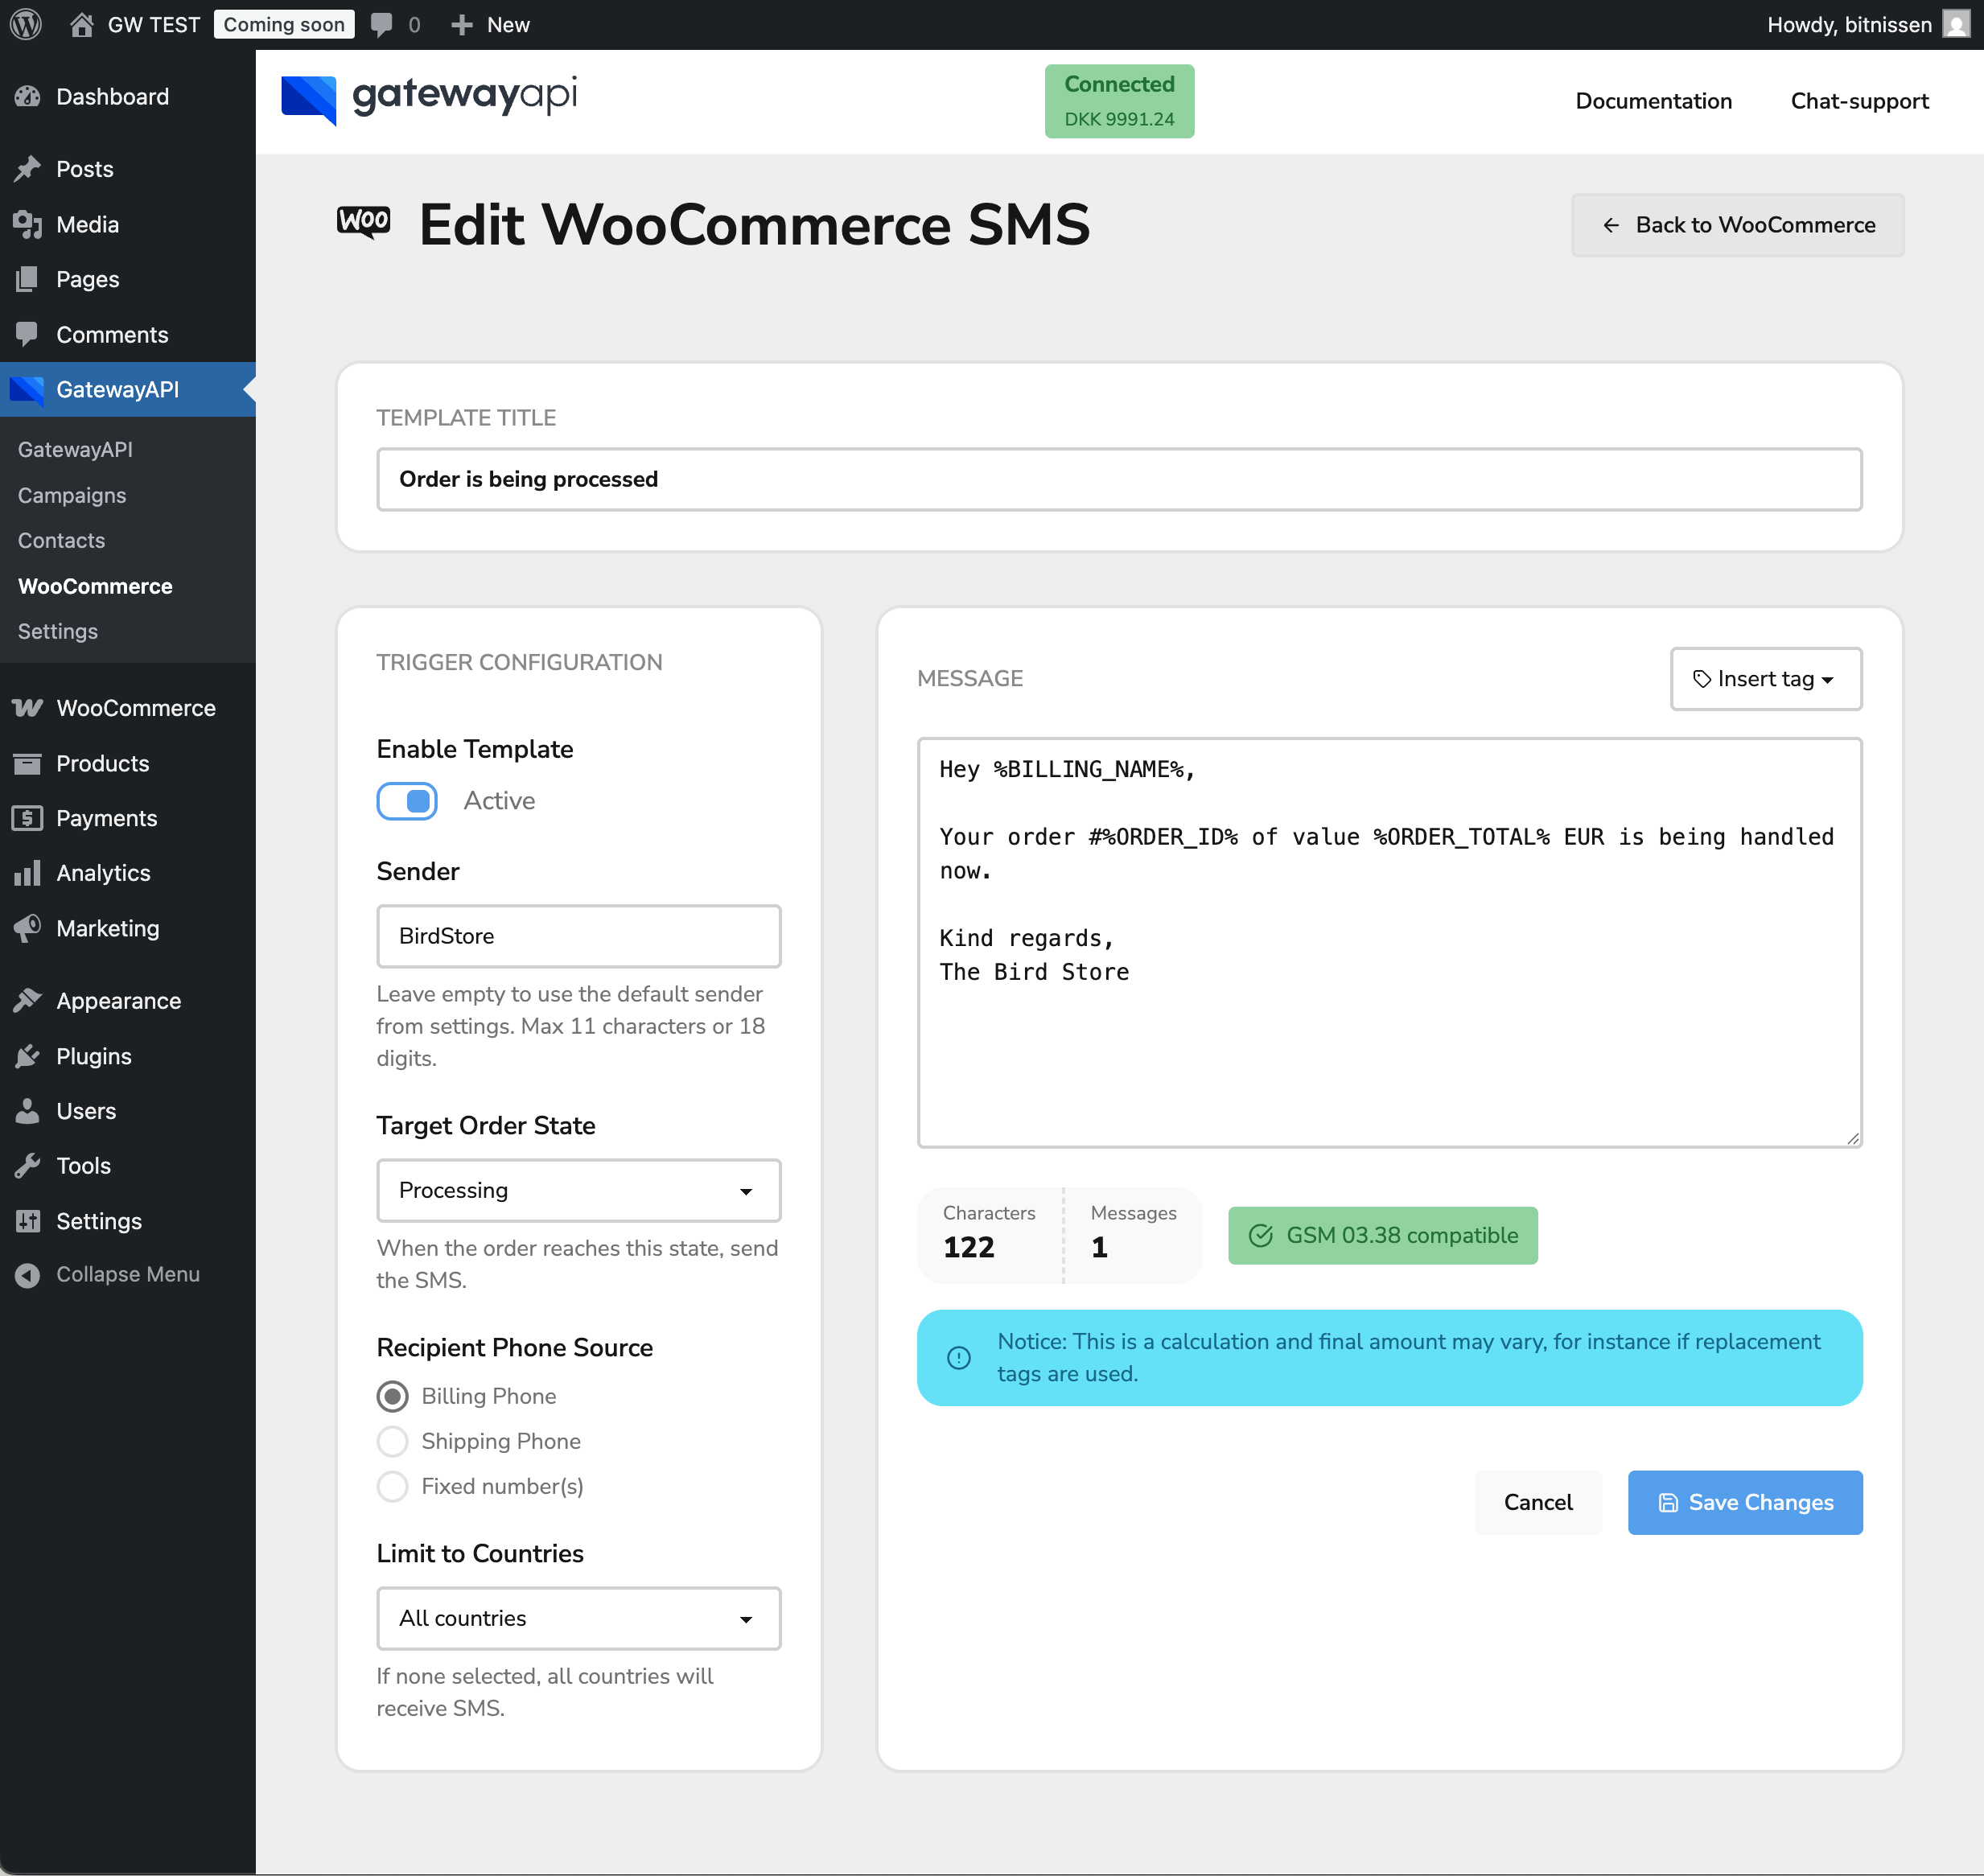1984x1876 pixels.
Task: Select the Fixed number(s) radio button
Action: (x=393, y=1486)
